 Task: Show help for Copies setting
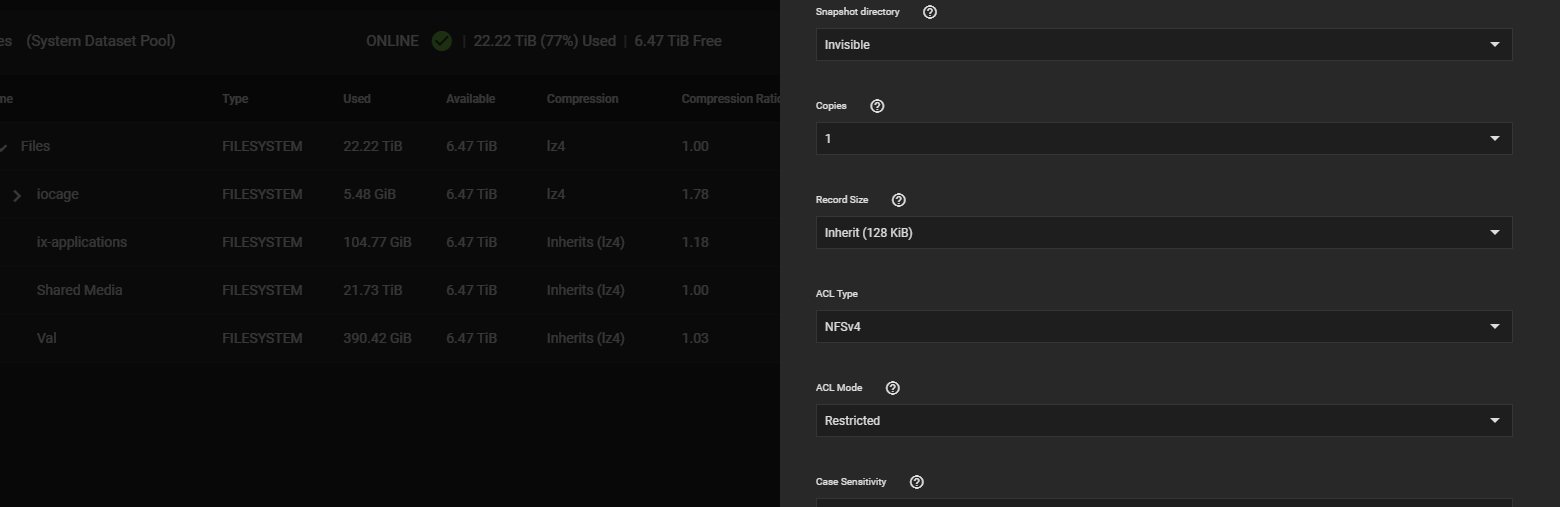(x=877, y=106)
